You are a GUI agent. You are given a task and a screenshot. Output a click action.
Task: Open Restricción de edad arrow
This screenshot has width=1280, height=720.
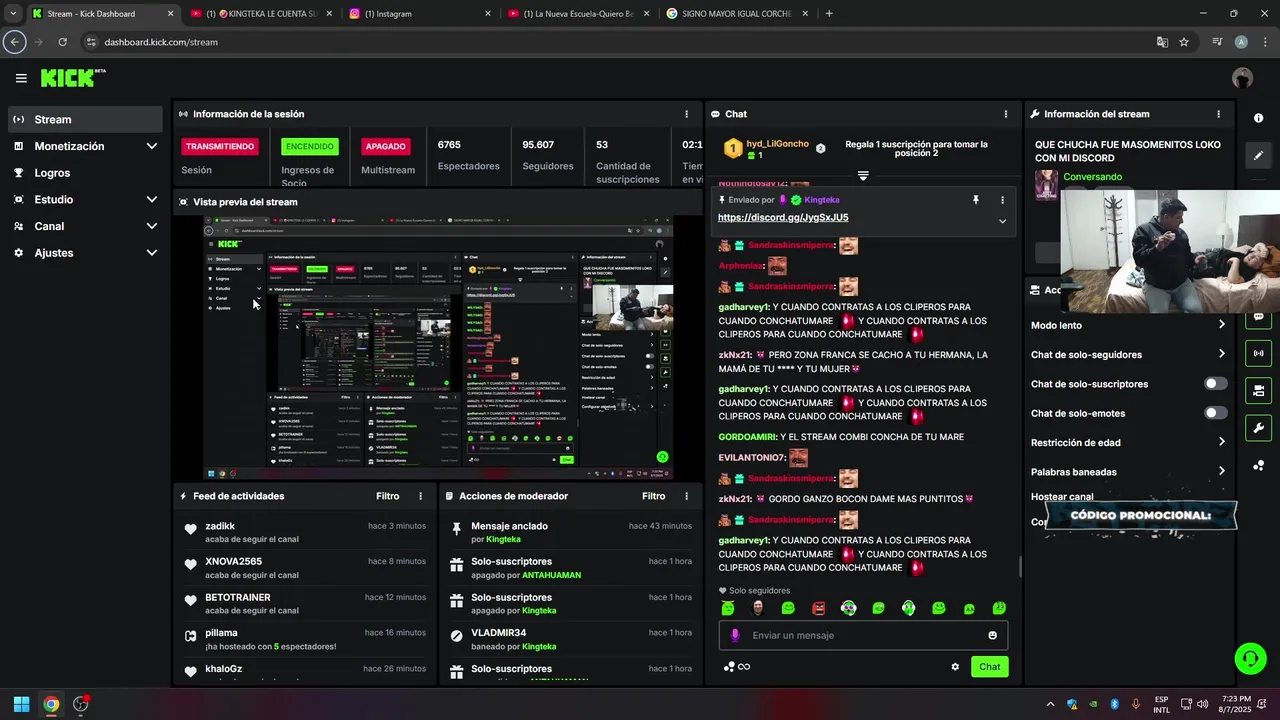1221,442
